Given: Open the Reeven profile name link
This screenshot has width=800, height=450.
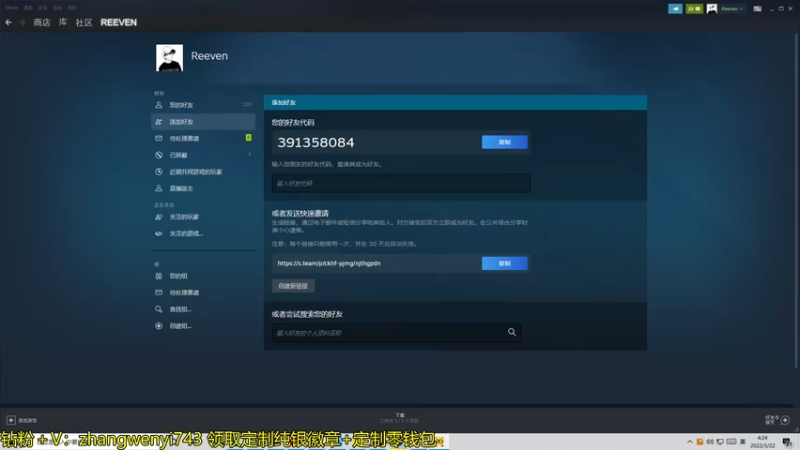Looking at the screenshot, I should click(209, 56).
